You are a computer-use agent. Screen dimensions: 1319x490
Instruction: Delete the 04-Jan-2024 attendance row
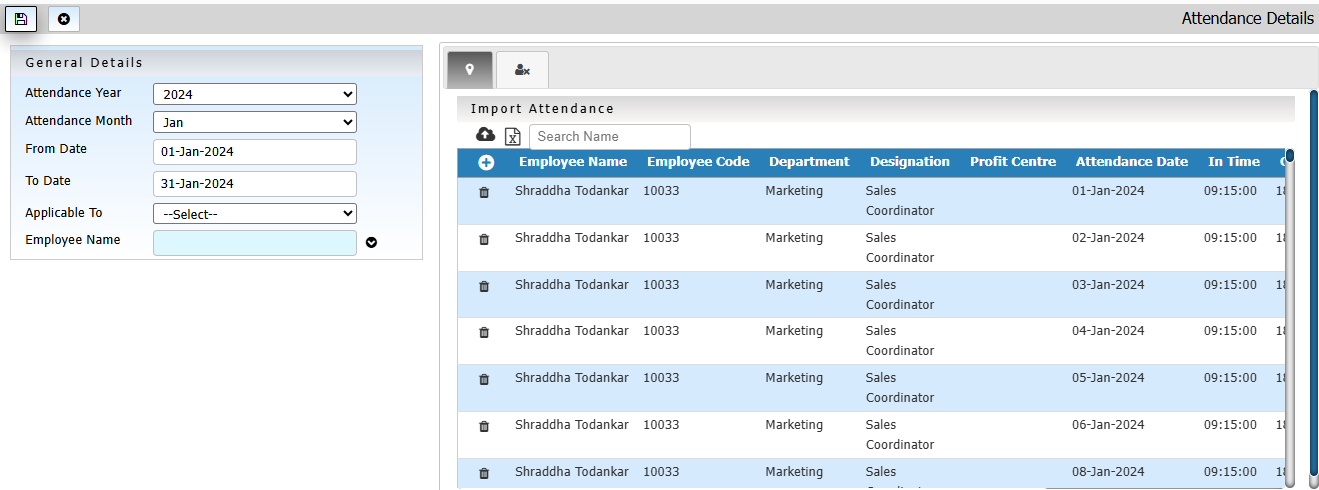pos(484,332)
